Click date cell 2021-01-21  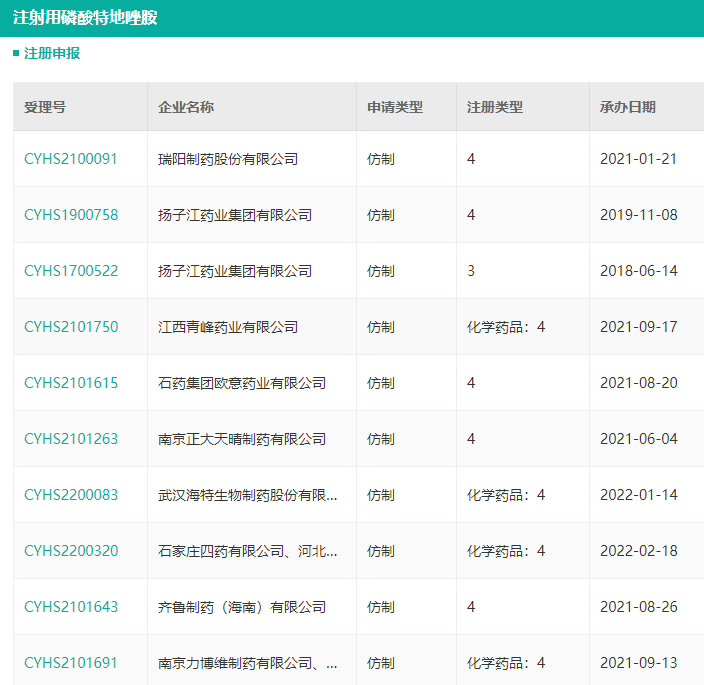coord(638,159)
